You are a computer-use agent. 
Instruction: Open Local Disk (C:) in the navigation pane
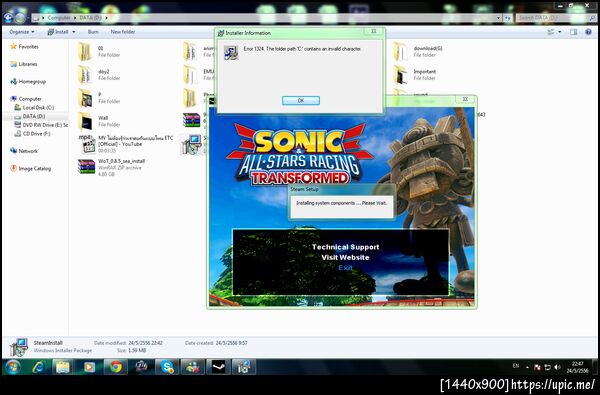(x=34, y=108)
